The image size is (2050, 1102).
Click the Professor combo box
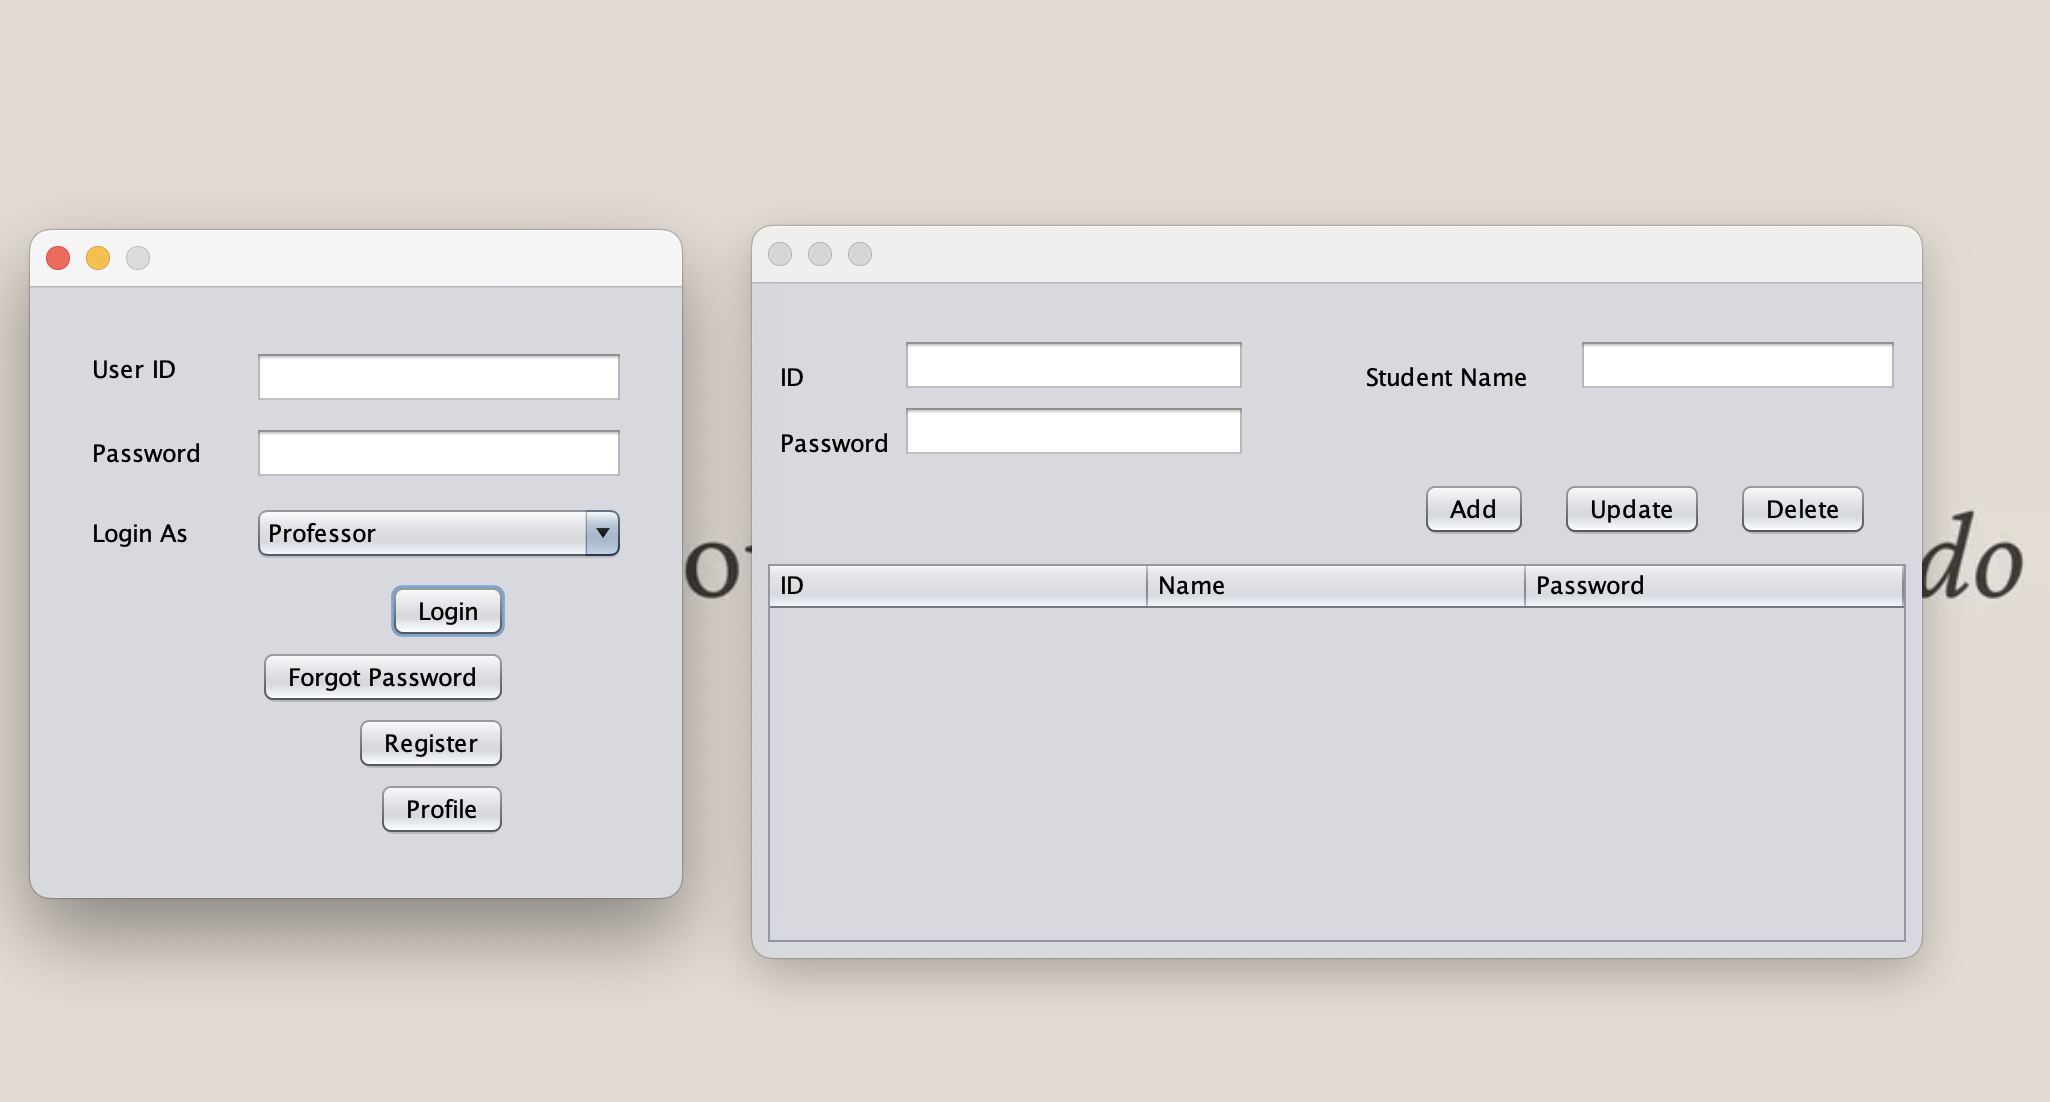click(422, 533)
